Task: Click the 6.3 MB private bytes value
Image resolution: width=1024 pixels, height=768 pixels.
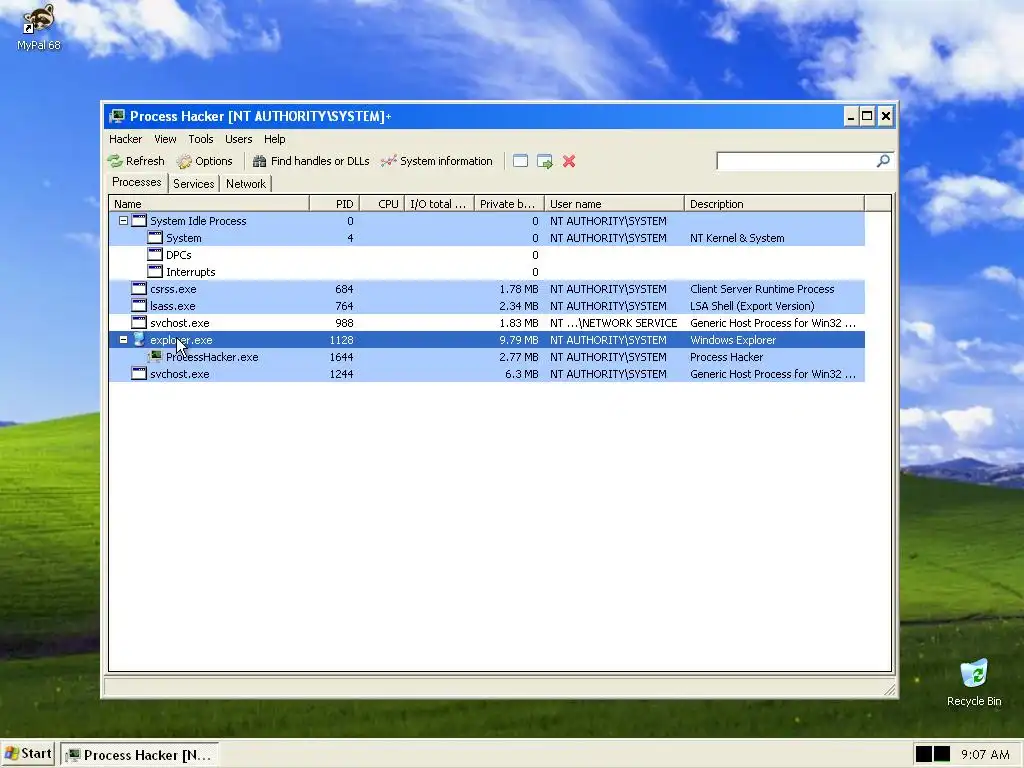Action: (522, 374)
